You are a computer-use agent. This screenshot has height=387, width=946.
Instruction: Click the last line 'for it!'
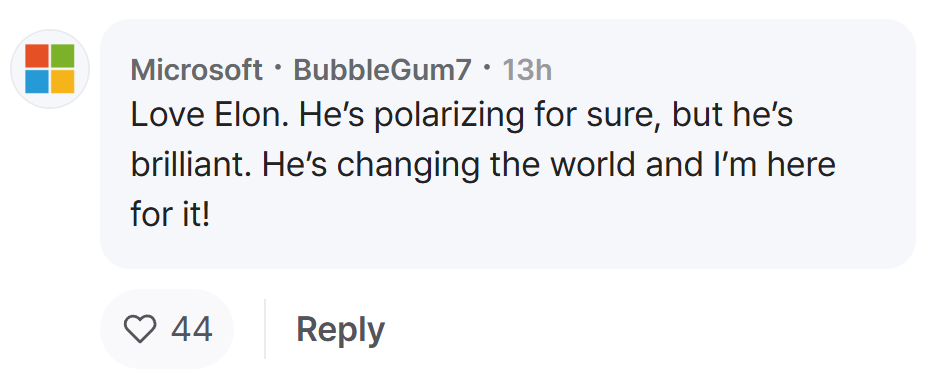click(x=170, y=214)
